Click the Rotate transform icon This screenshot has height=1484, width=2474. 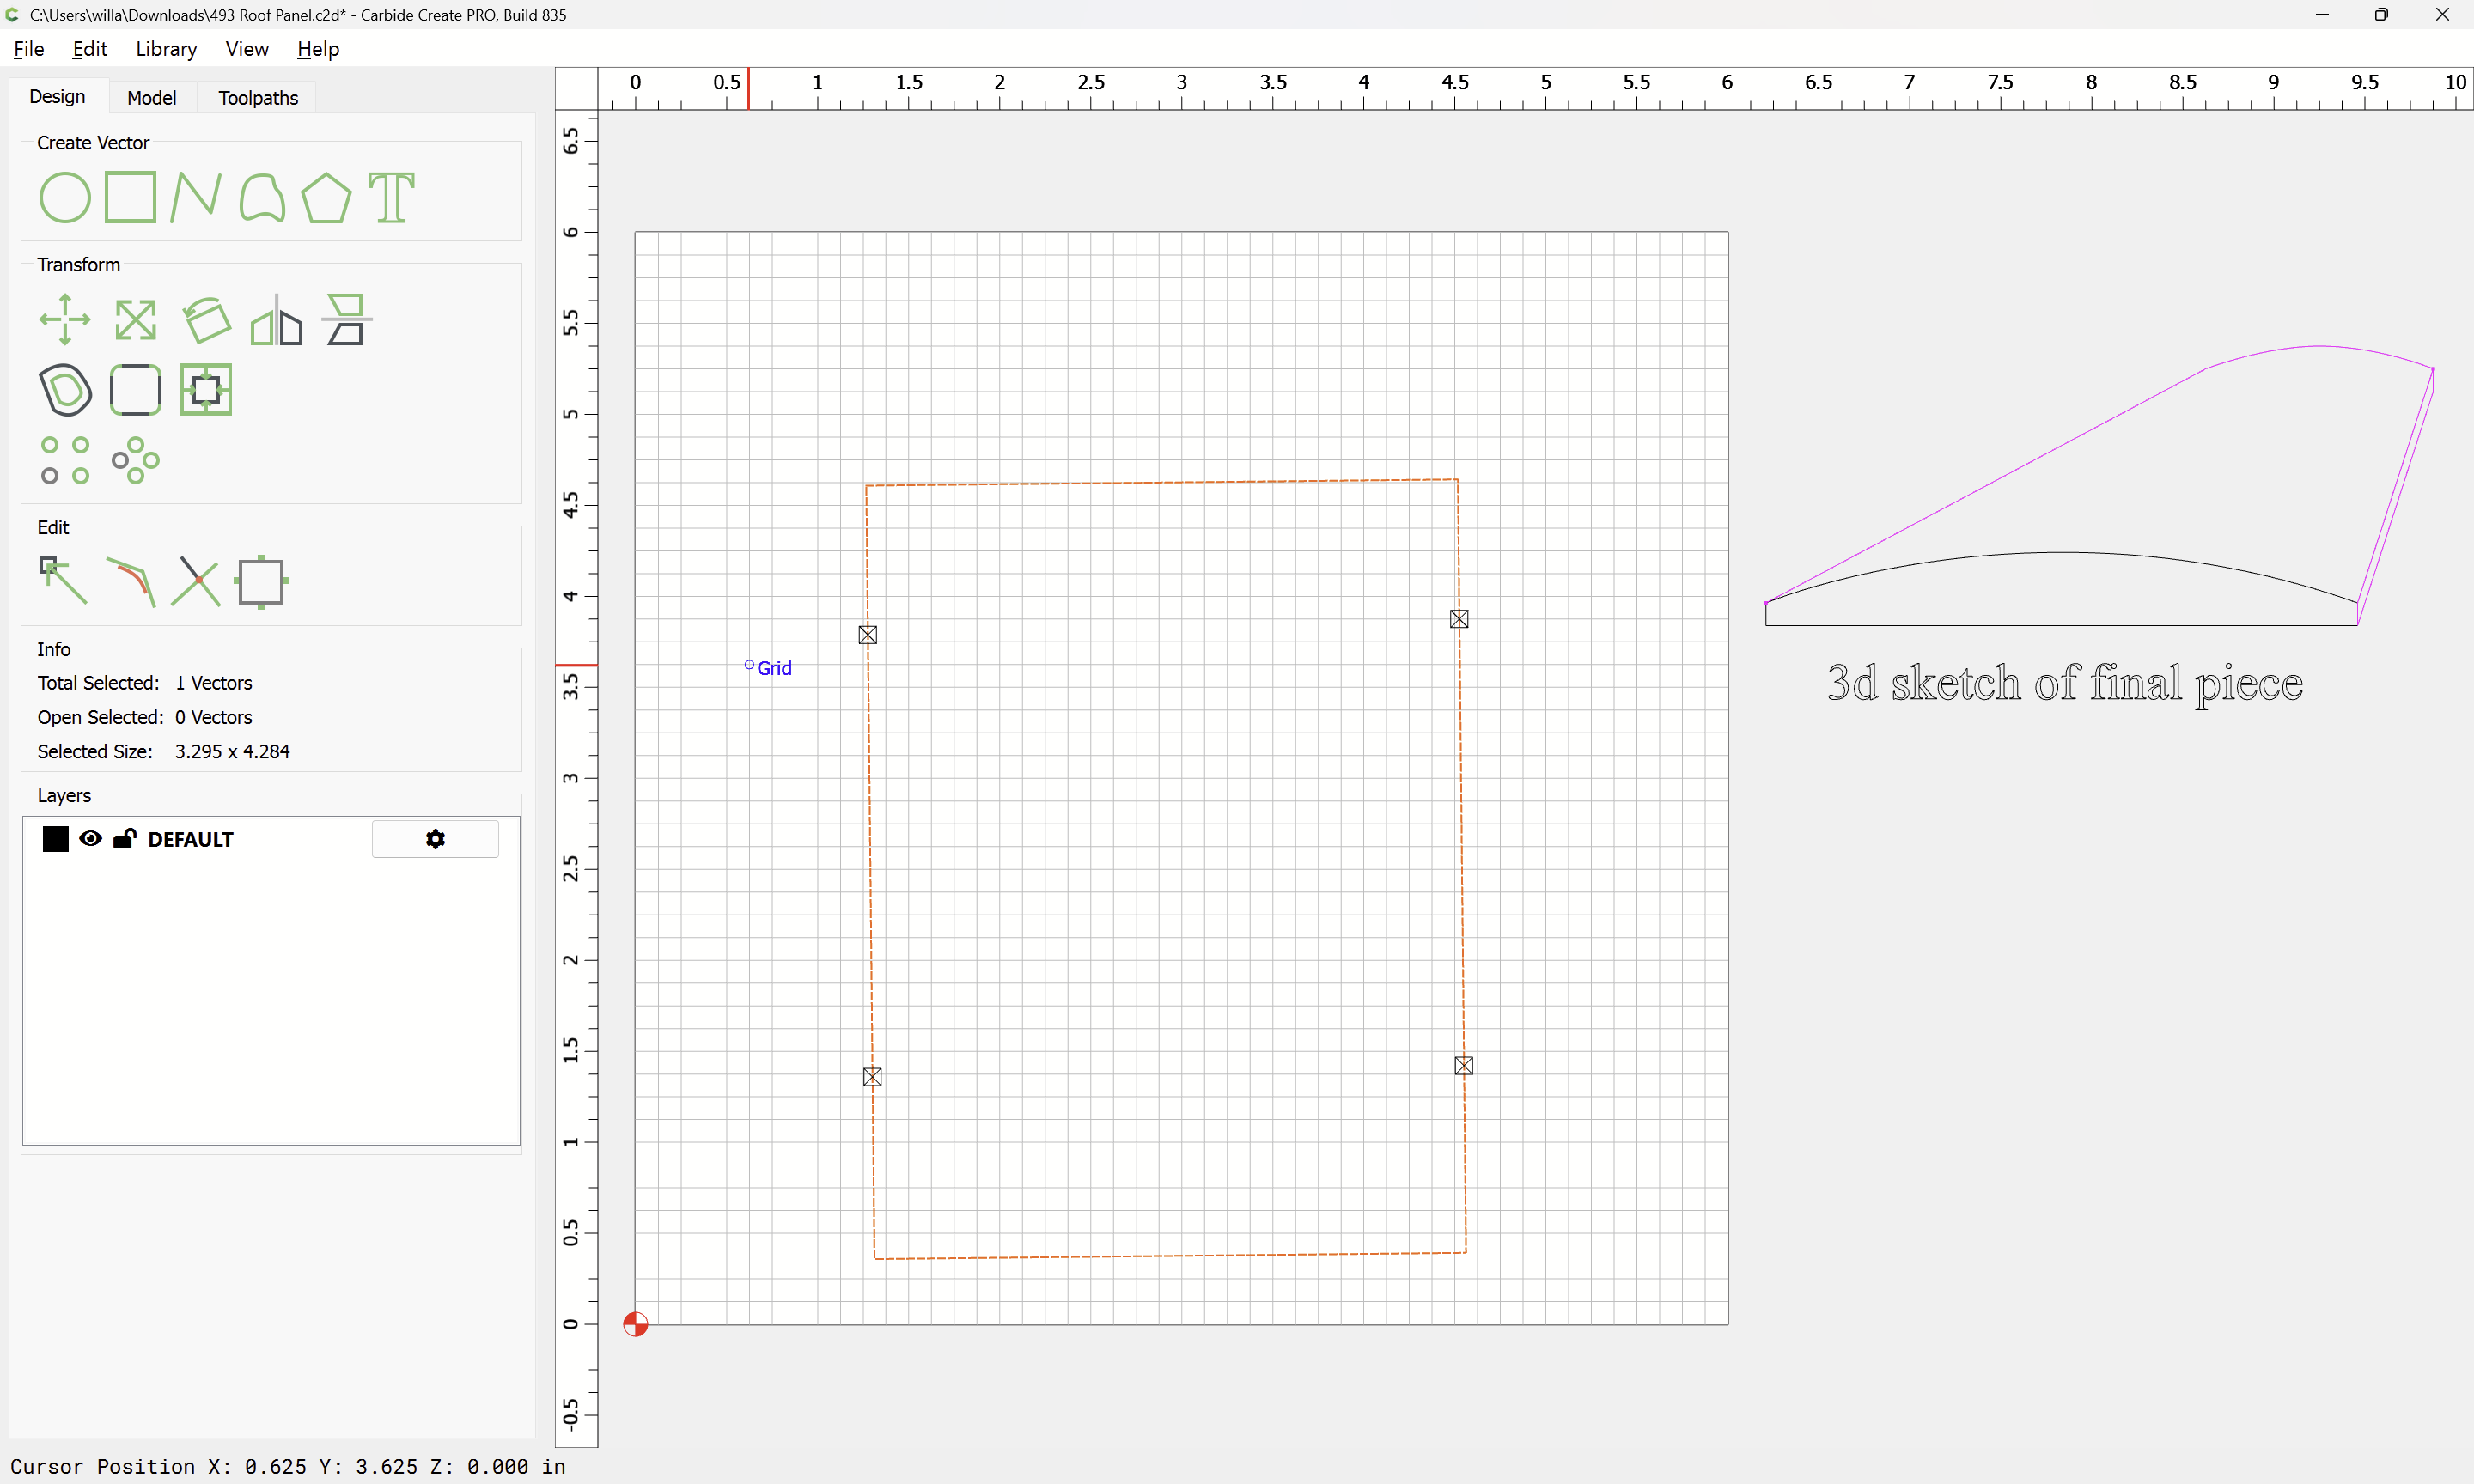tap(206, 320)
